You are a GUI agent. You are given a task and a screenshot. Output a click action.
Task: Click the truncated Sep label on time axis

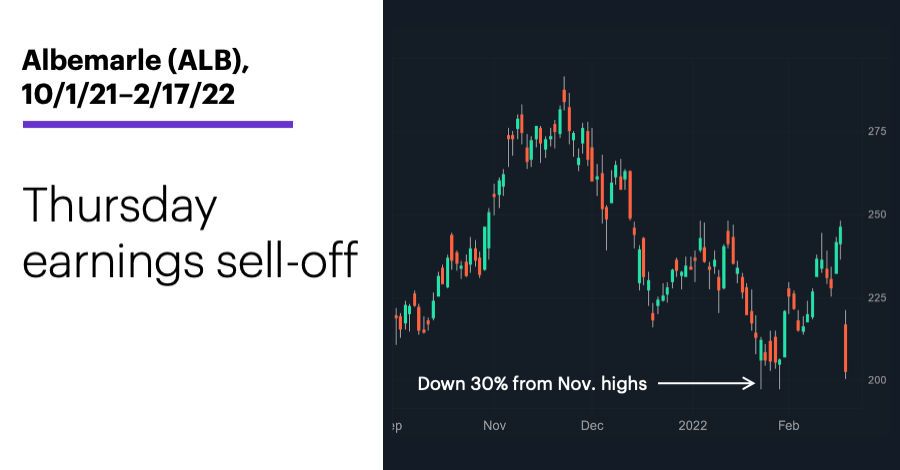pyautogui.click(x=397, y=426)
